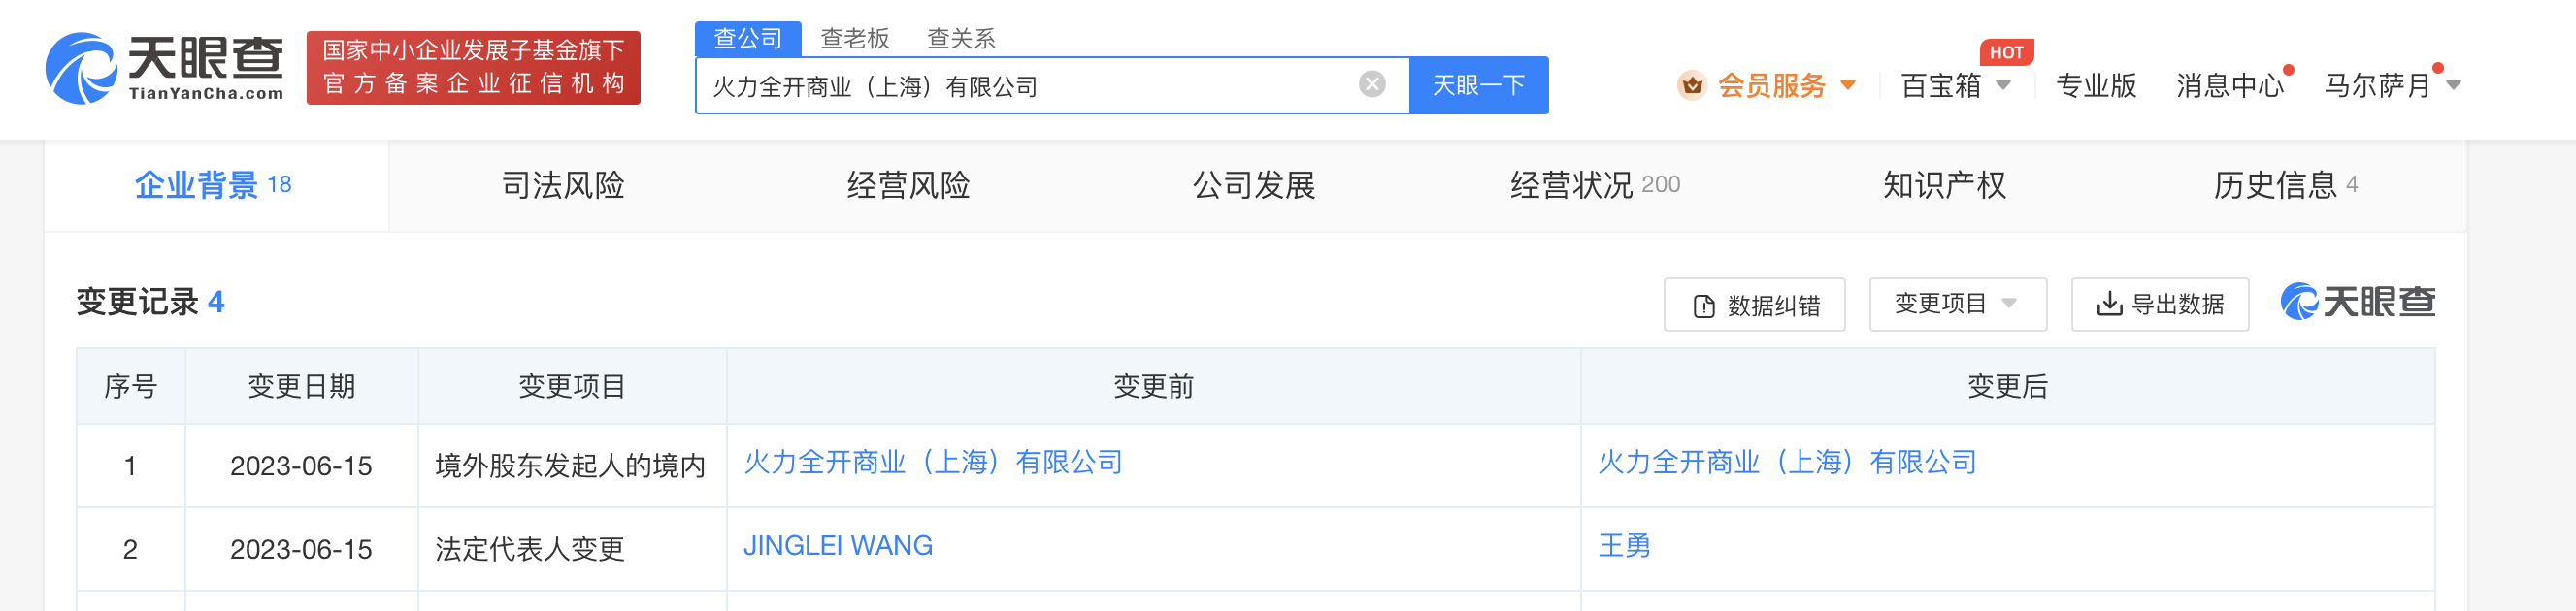The height and width of the screenshot is (611, 2576).
Task: Open the 历史信息 tab
Action: 2284,185
